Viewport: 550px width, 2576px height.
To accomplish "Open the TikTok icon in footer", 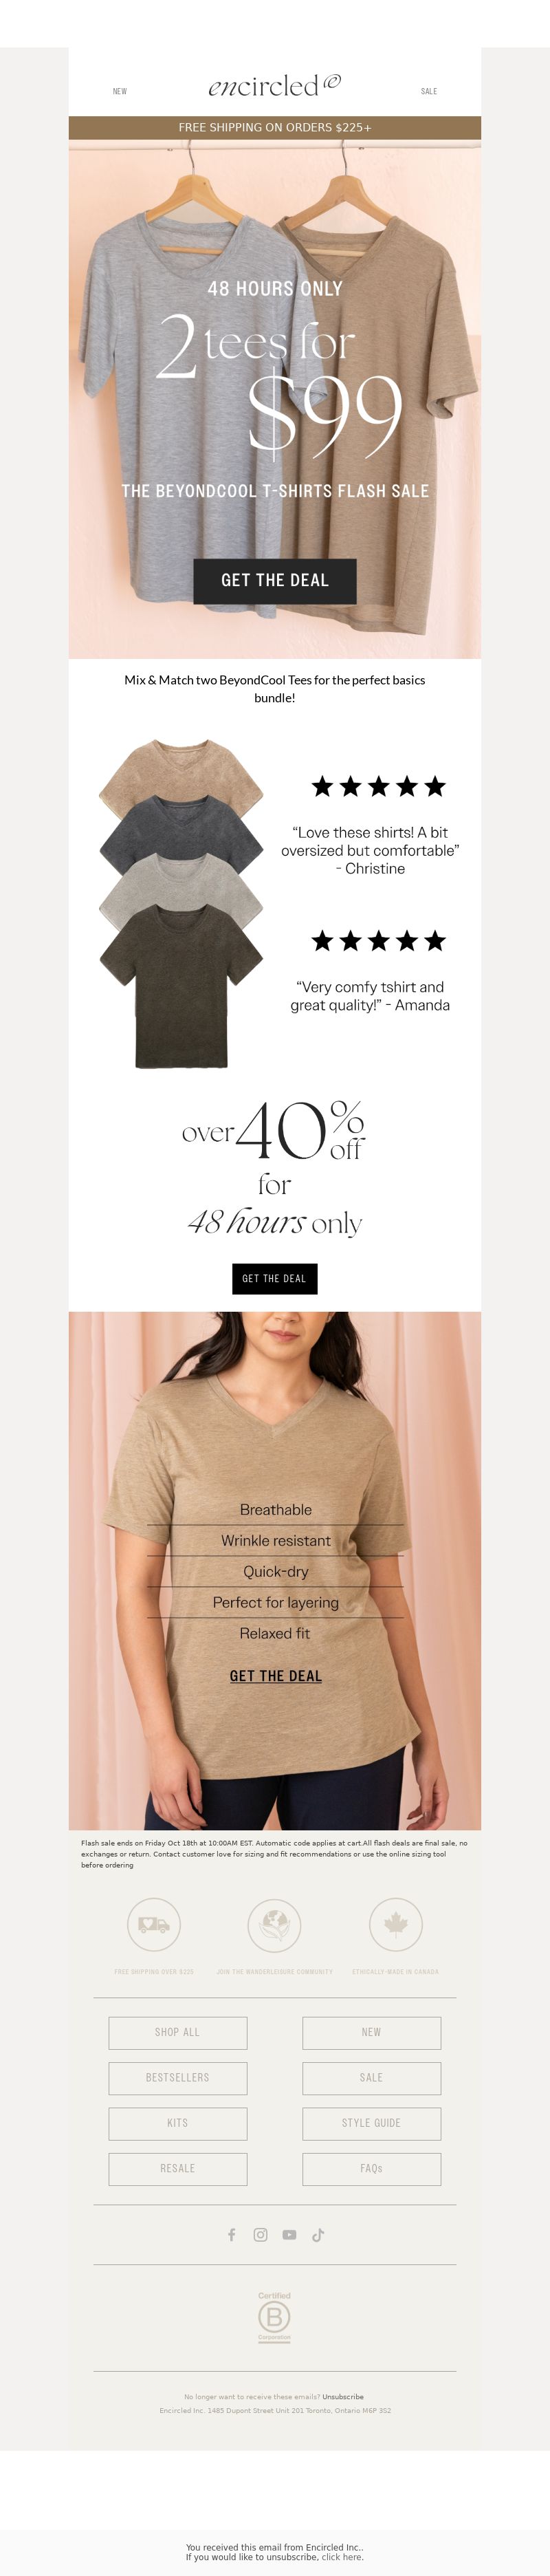I will click(318, 2235).
